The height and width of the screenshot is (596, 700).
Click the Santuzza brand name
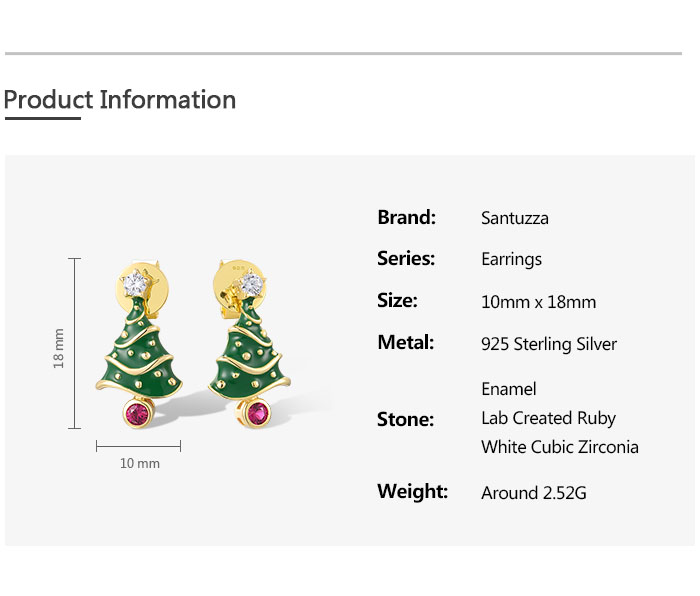pyautogui.click(x=514, y=218)
